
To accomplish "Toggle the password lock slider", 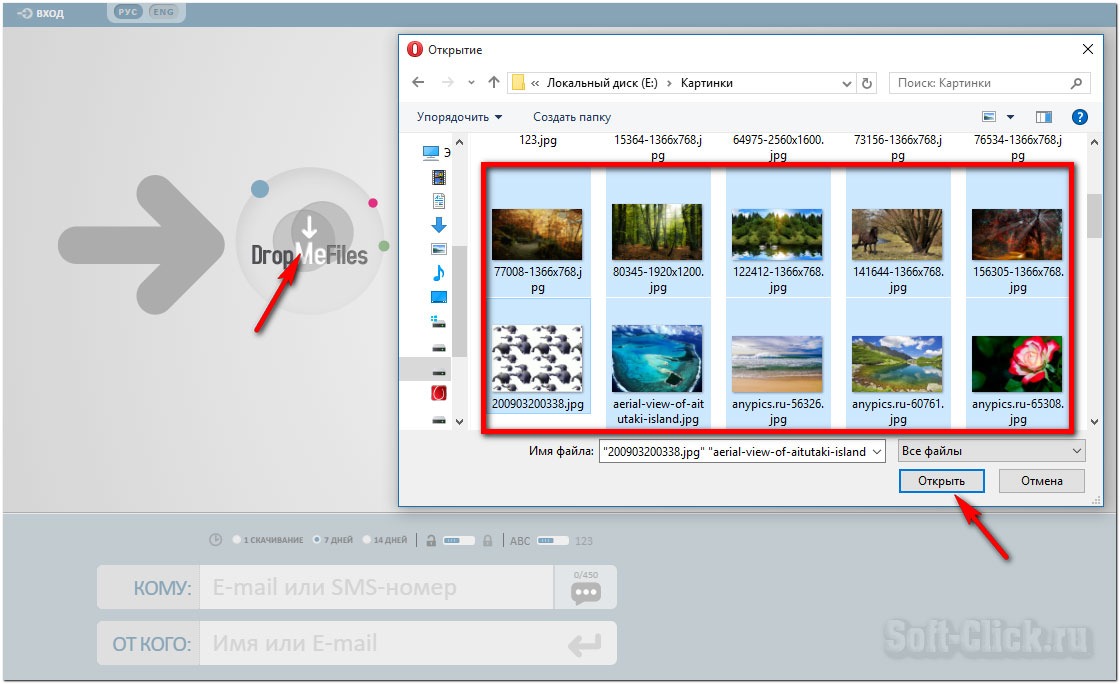I will (x=459, y=540).
